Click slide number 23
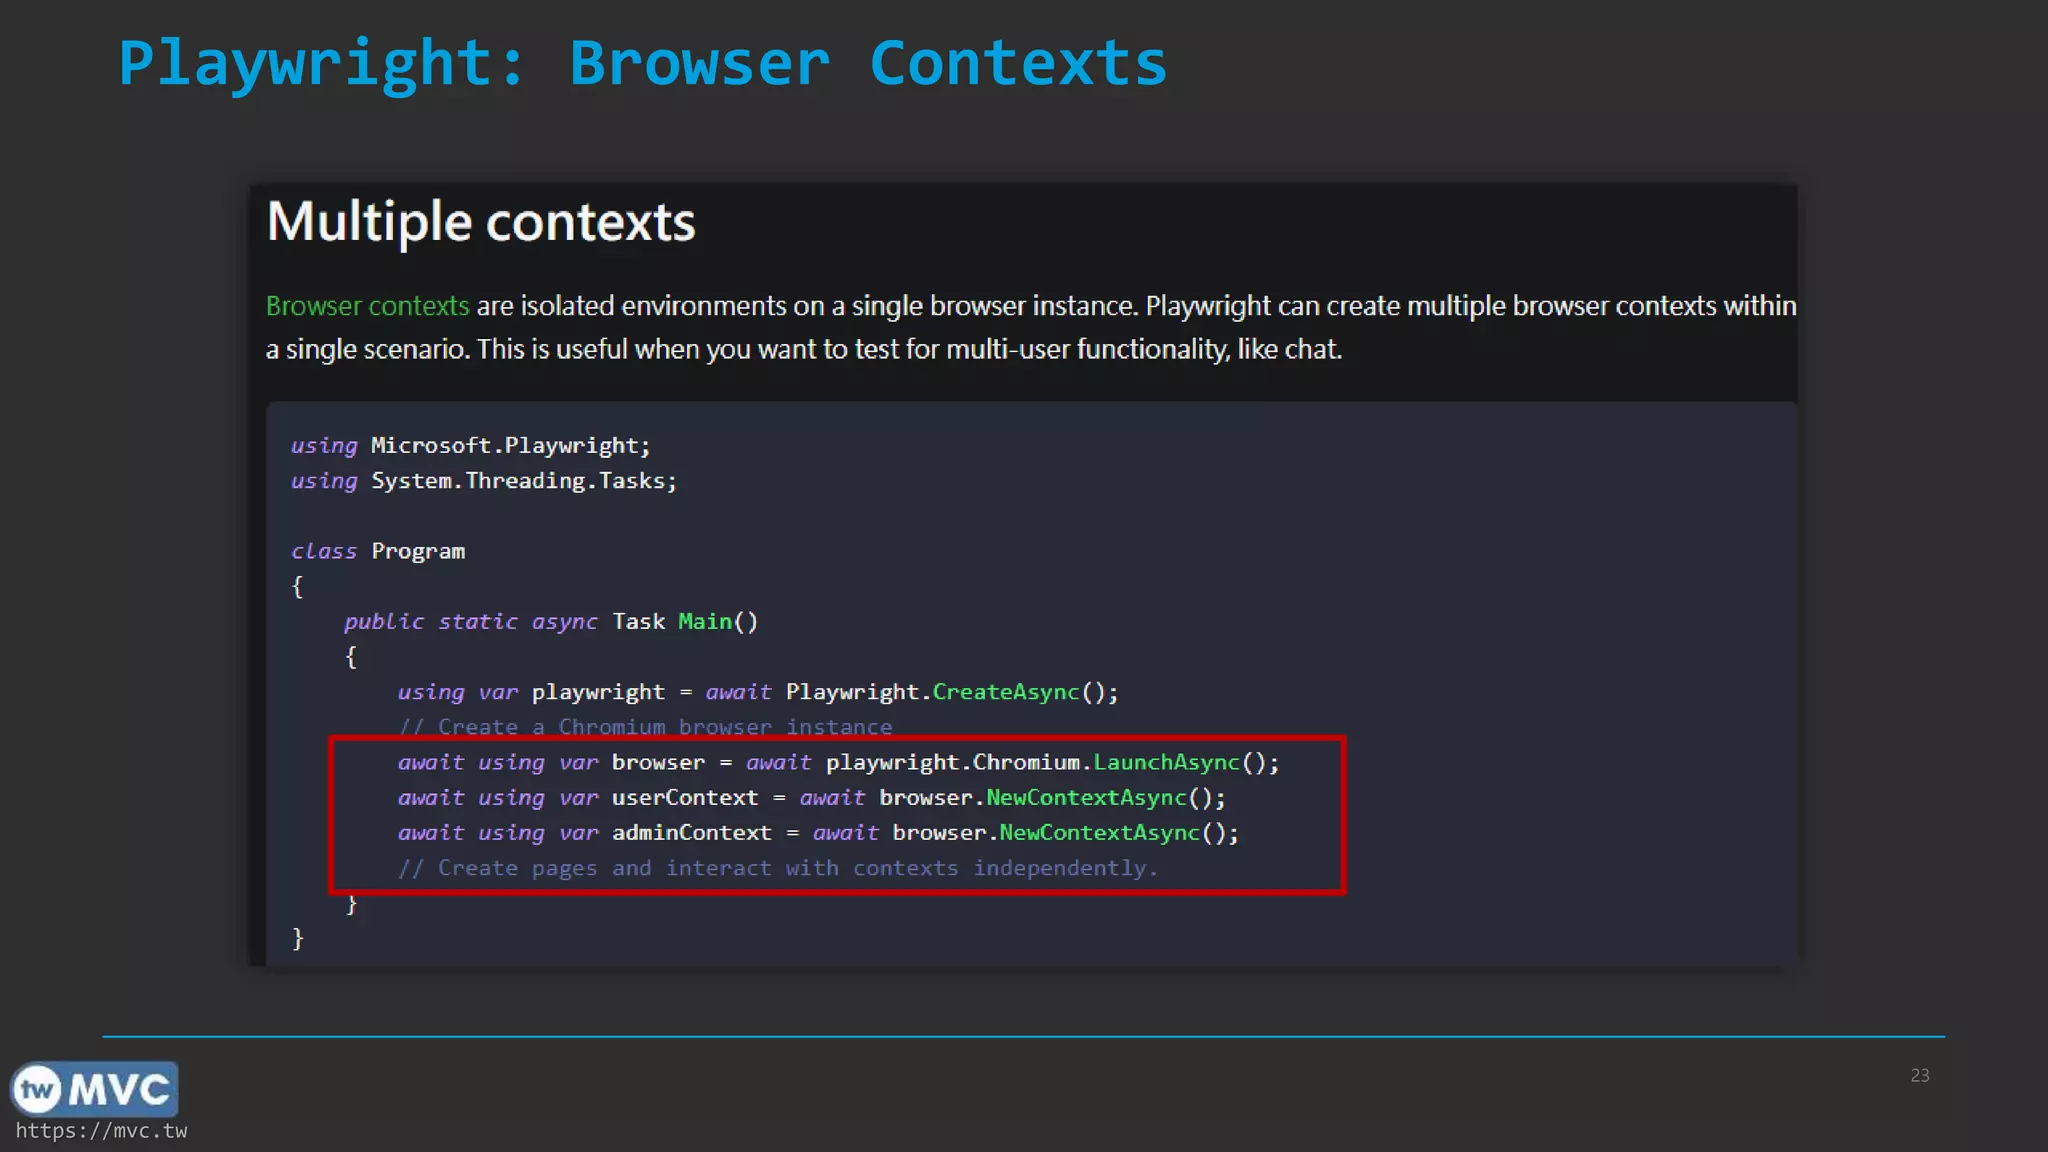Screen dimensions: 2048x1152 [1919, 1075]
